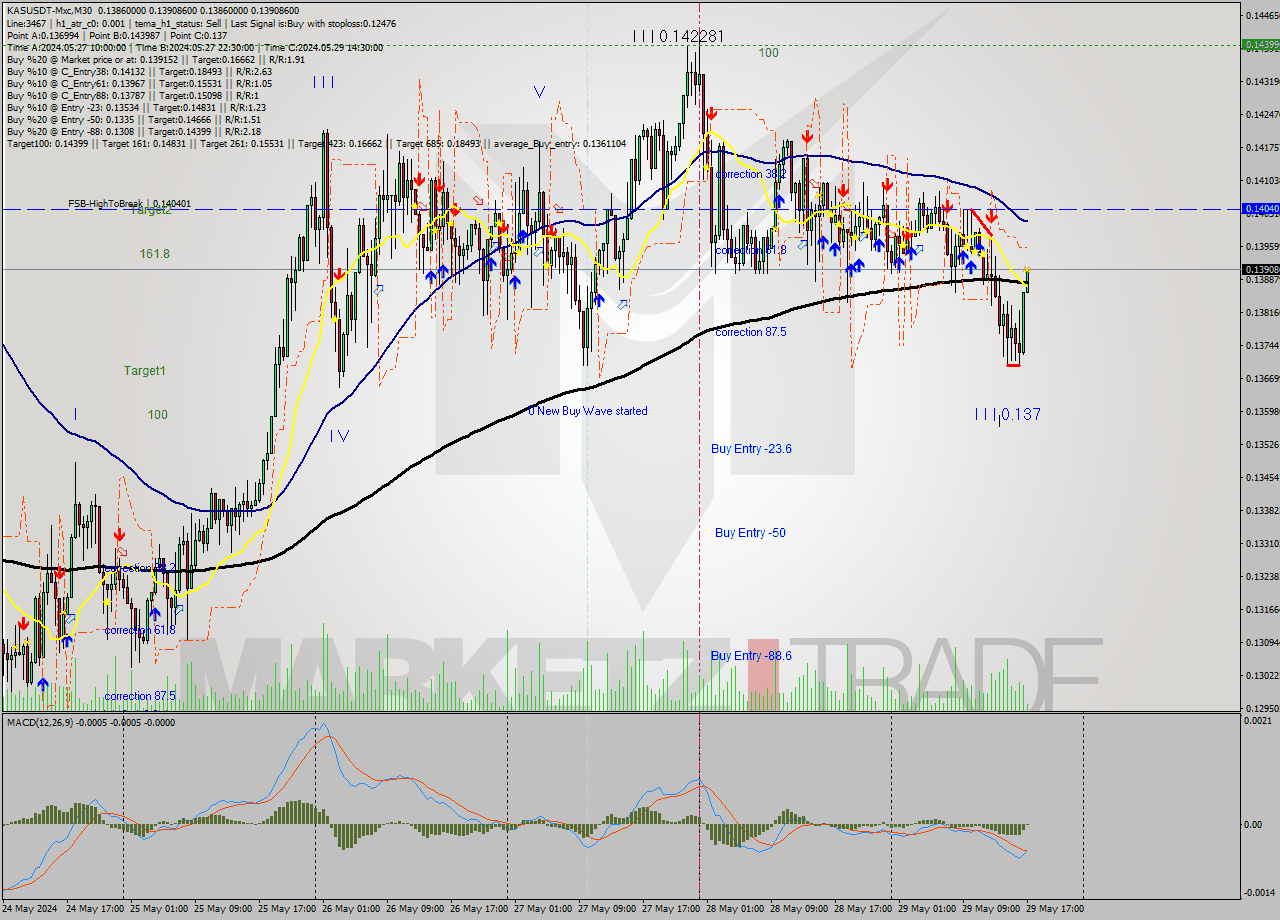
Task: Click the 0.13526 price axis value
Action: click(1261, 444)
